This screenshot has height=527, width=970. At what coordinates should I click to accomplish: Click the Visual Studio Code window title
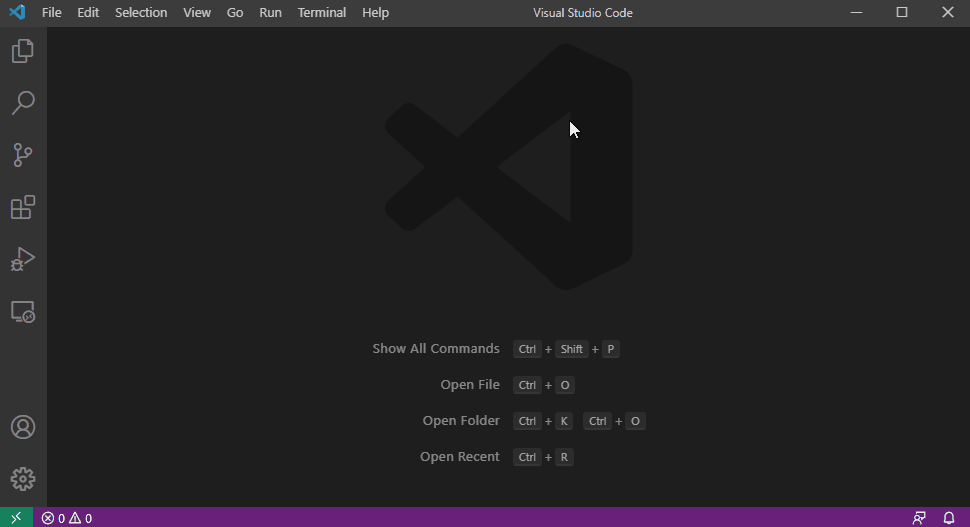[583, 12]
